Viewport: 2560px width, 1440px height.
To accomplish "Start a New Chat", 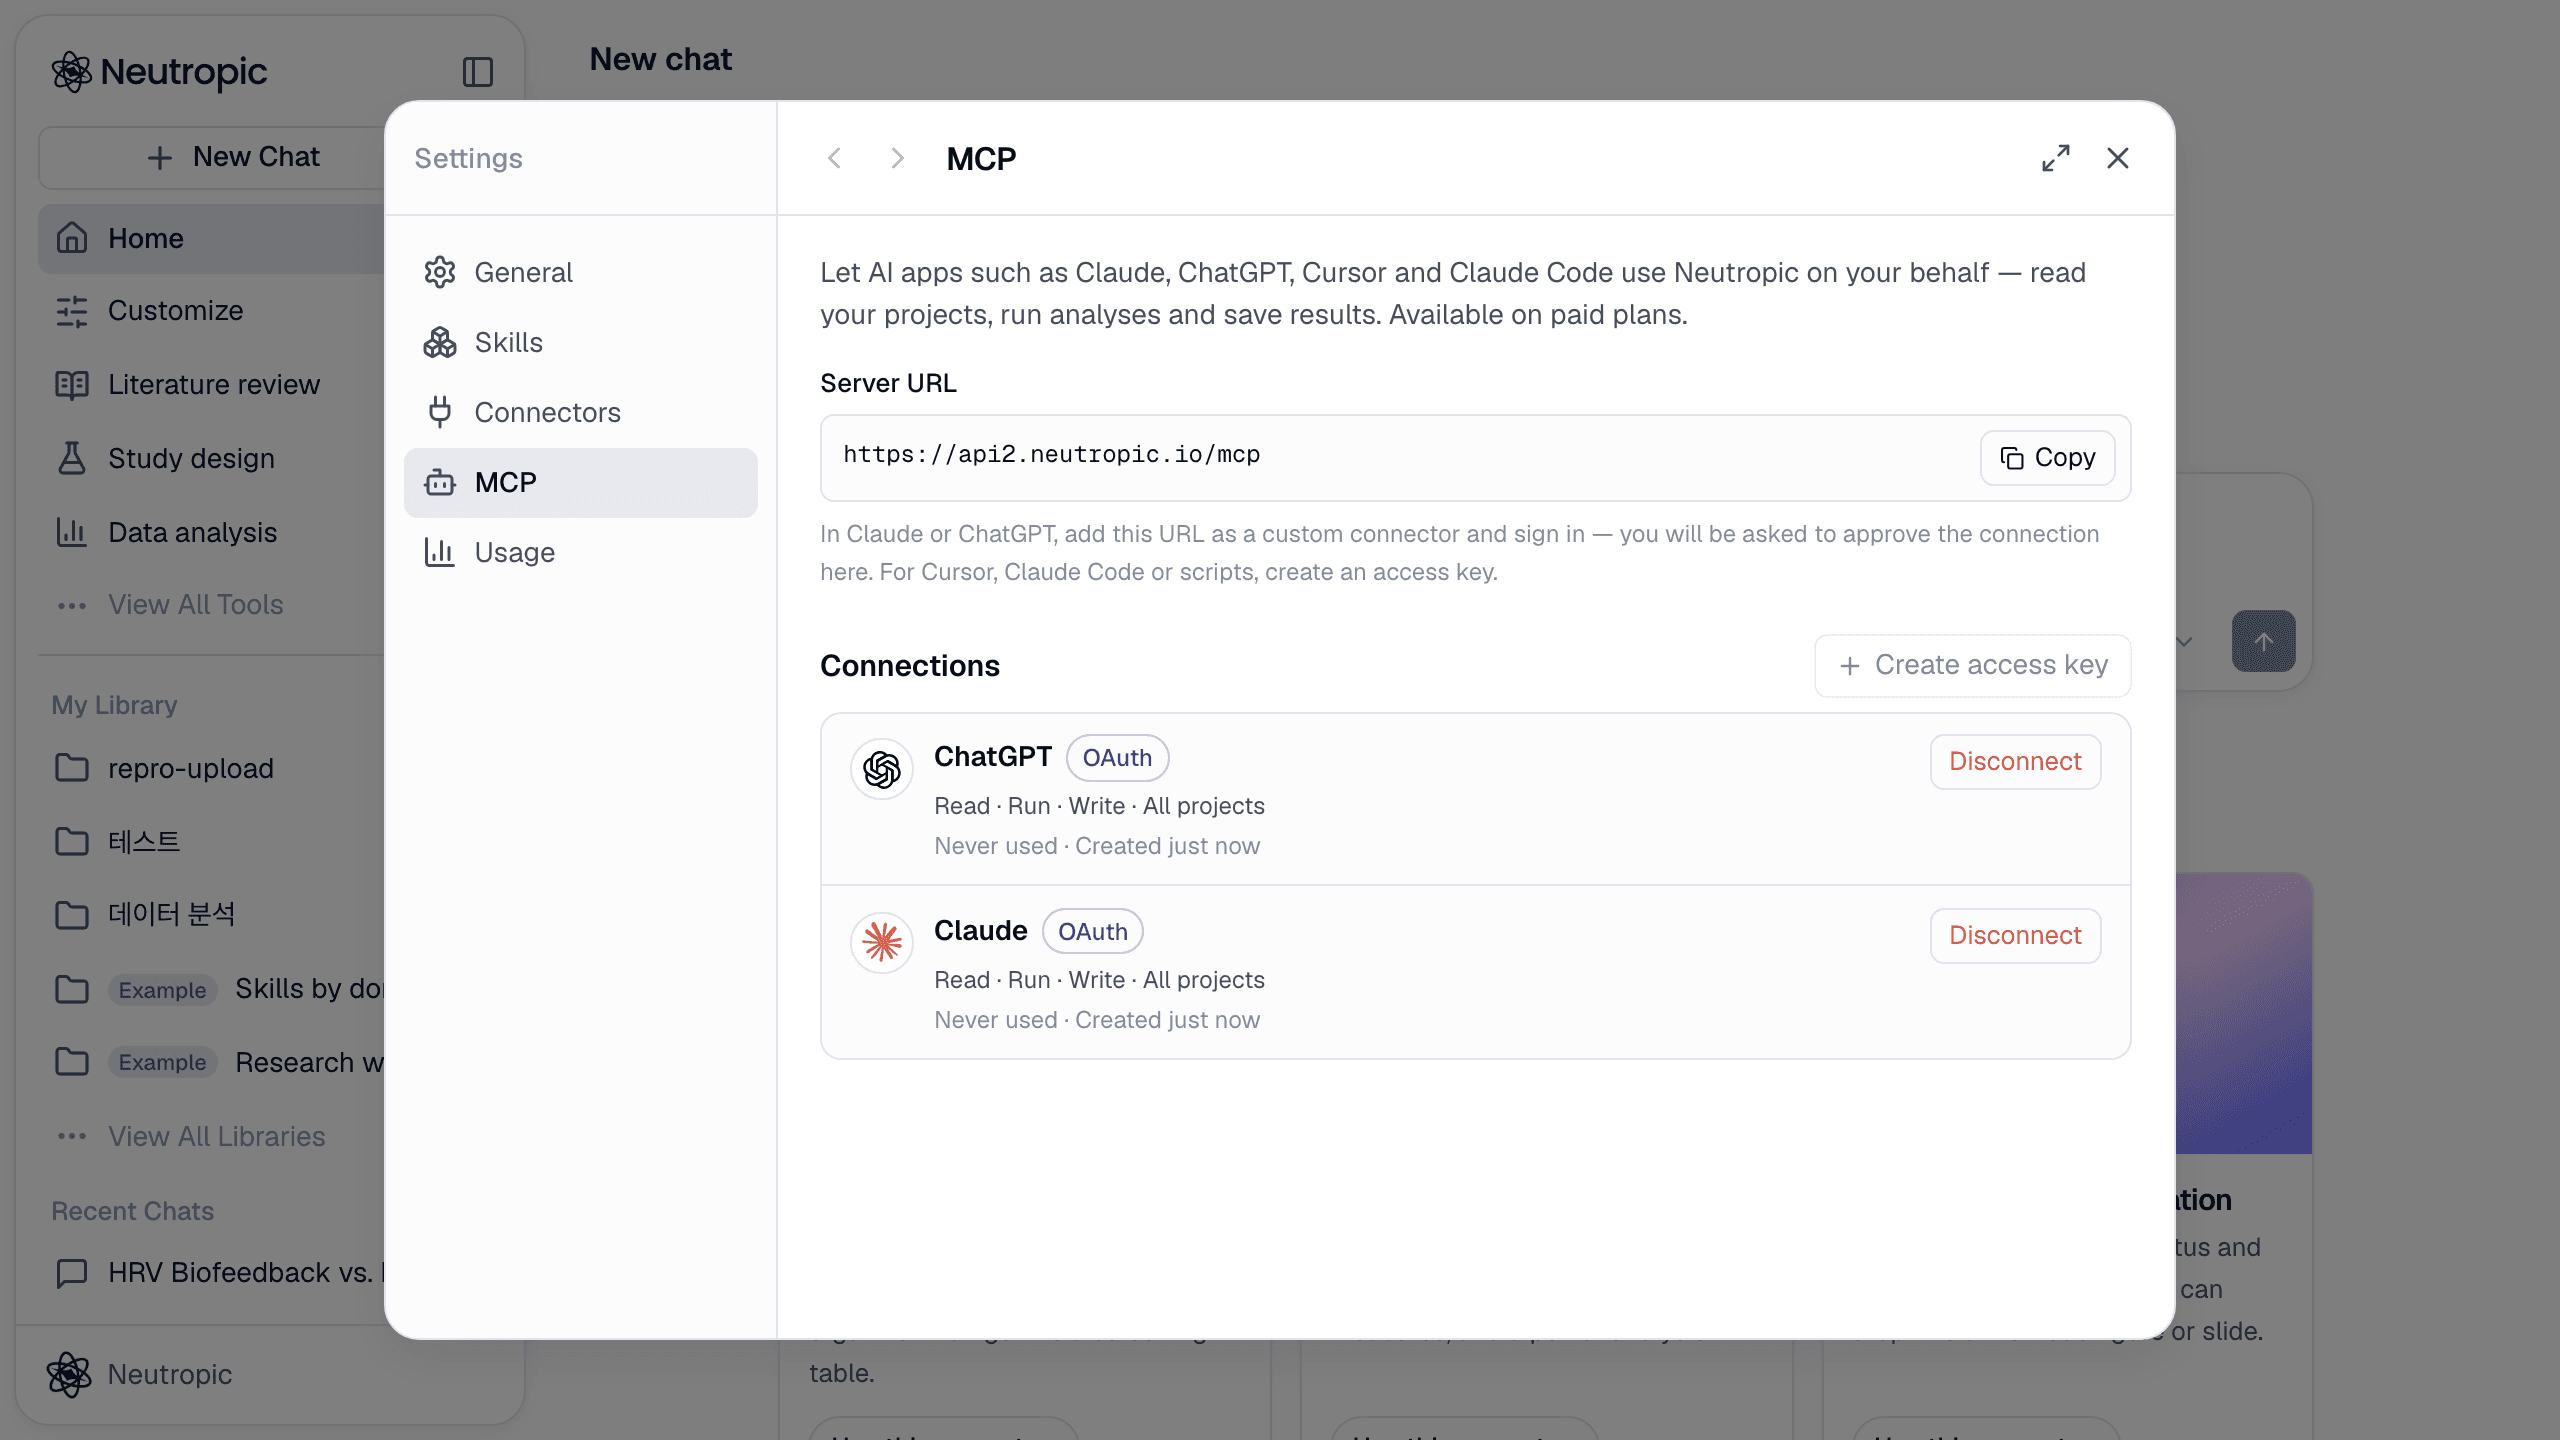I will pos(212,157).
